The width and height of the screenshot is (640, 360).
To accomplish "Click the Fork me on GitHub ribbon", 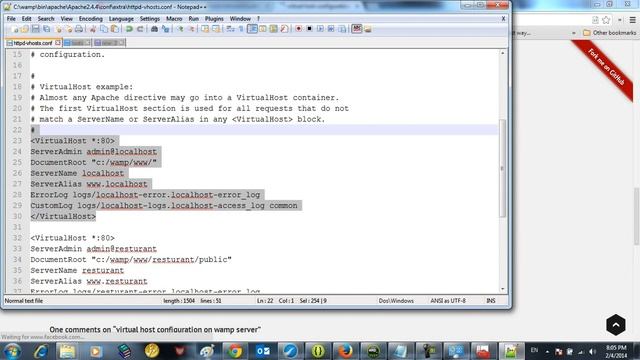I will click(606, 67).
